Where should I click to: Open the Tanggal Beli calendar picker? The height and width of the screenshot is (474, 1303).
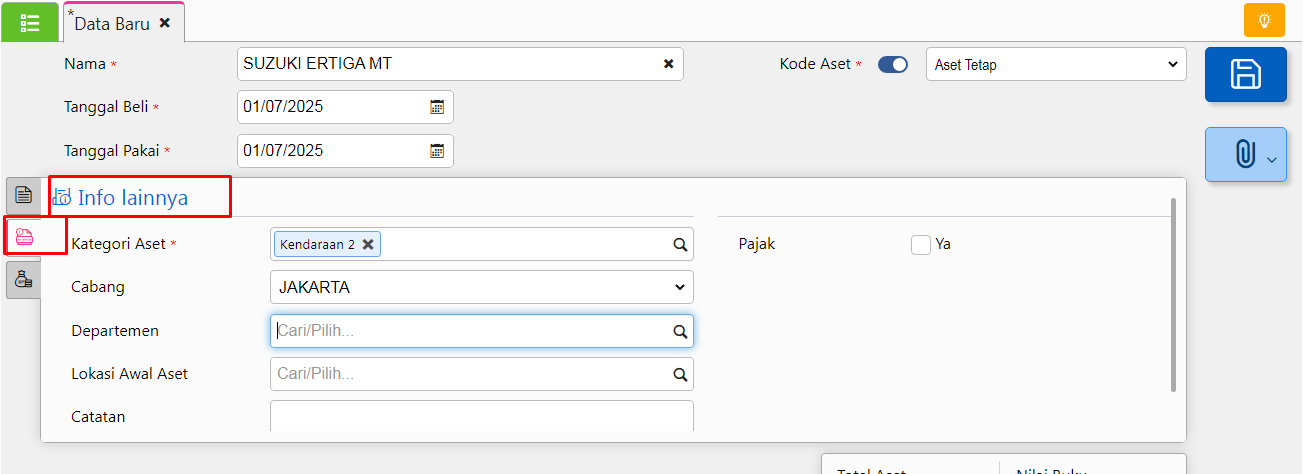(437, 107)
